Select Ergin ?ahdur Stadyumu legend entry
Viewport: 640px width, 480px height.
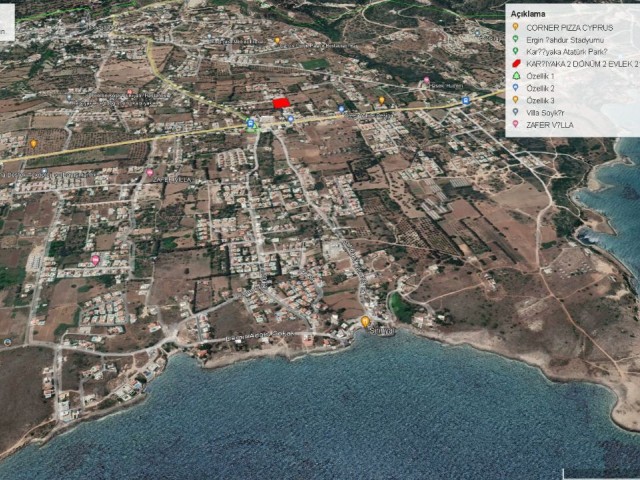point(565,40)
